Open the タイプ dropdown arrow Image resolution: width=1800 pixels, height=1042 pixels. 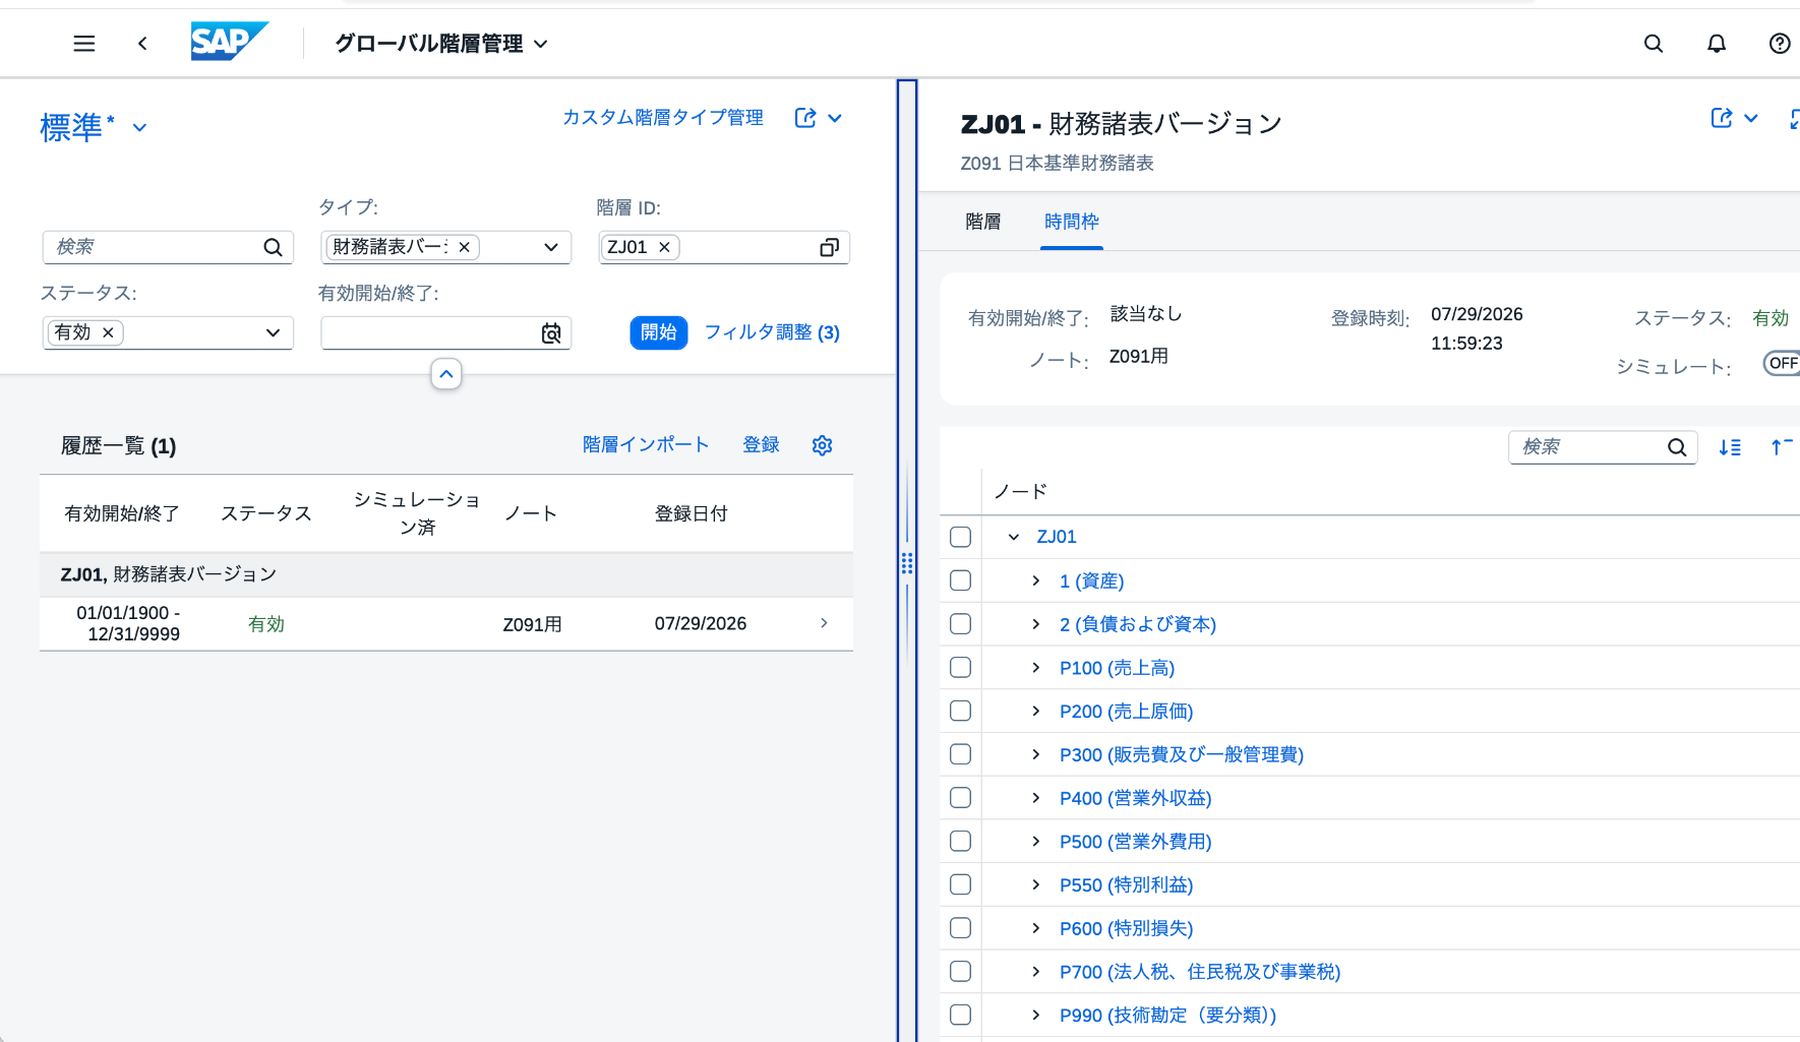551,247
